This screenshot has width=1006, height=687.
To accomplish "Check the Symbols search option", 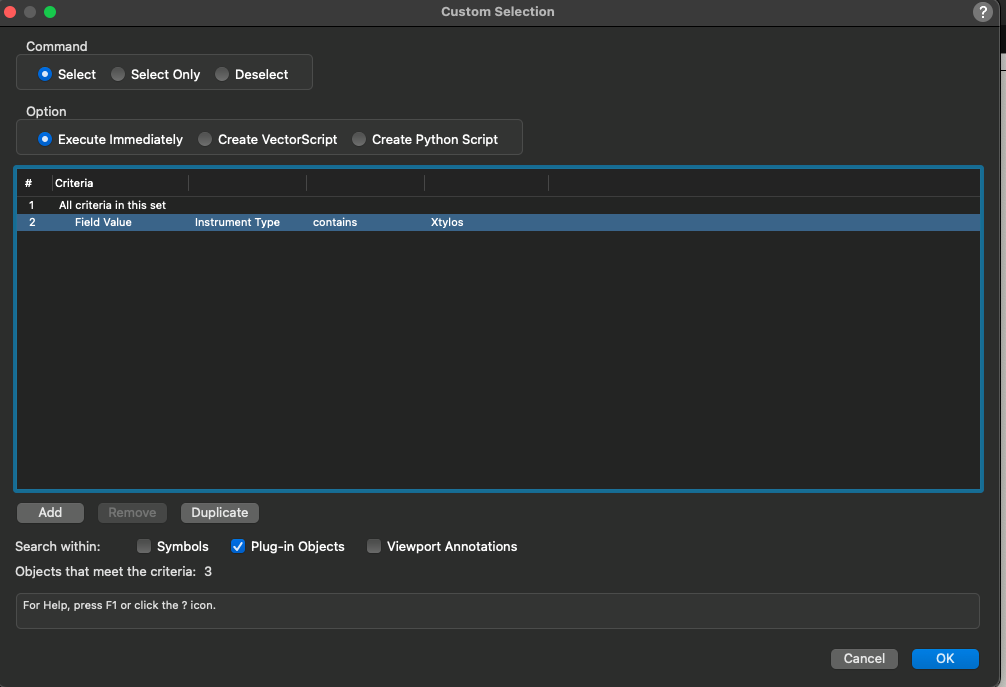I will (144, 546).
